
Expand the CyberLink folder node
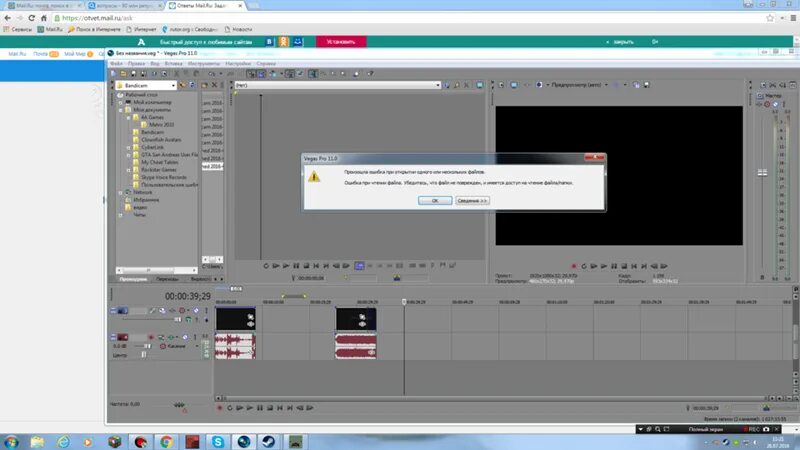(x=129, y=147)
